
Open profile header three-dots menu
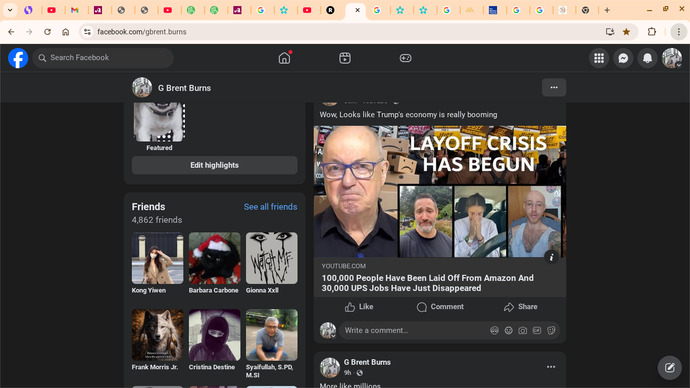(x=554, y=88)
